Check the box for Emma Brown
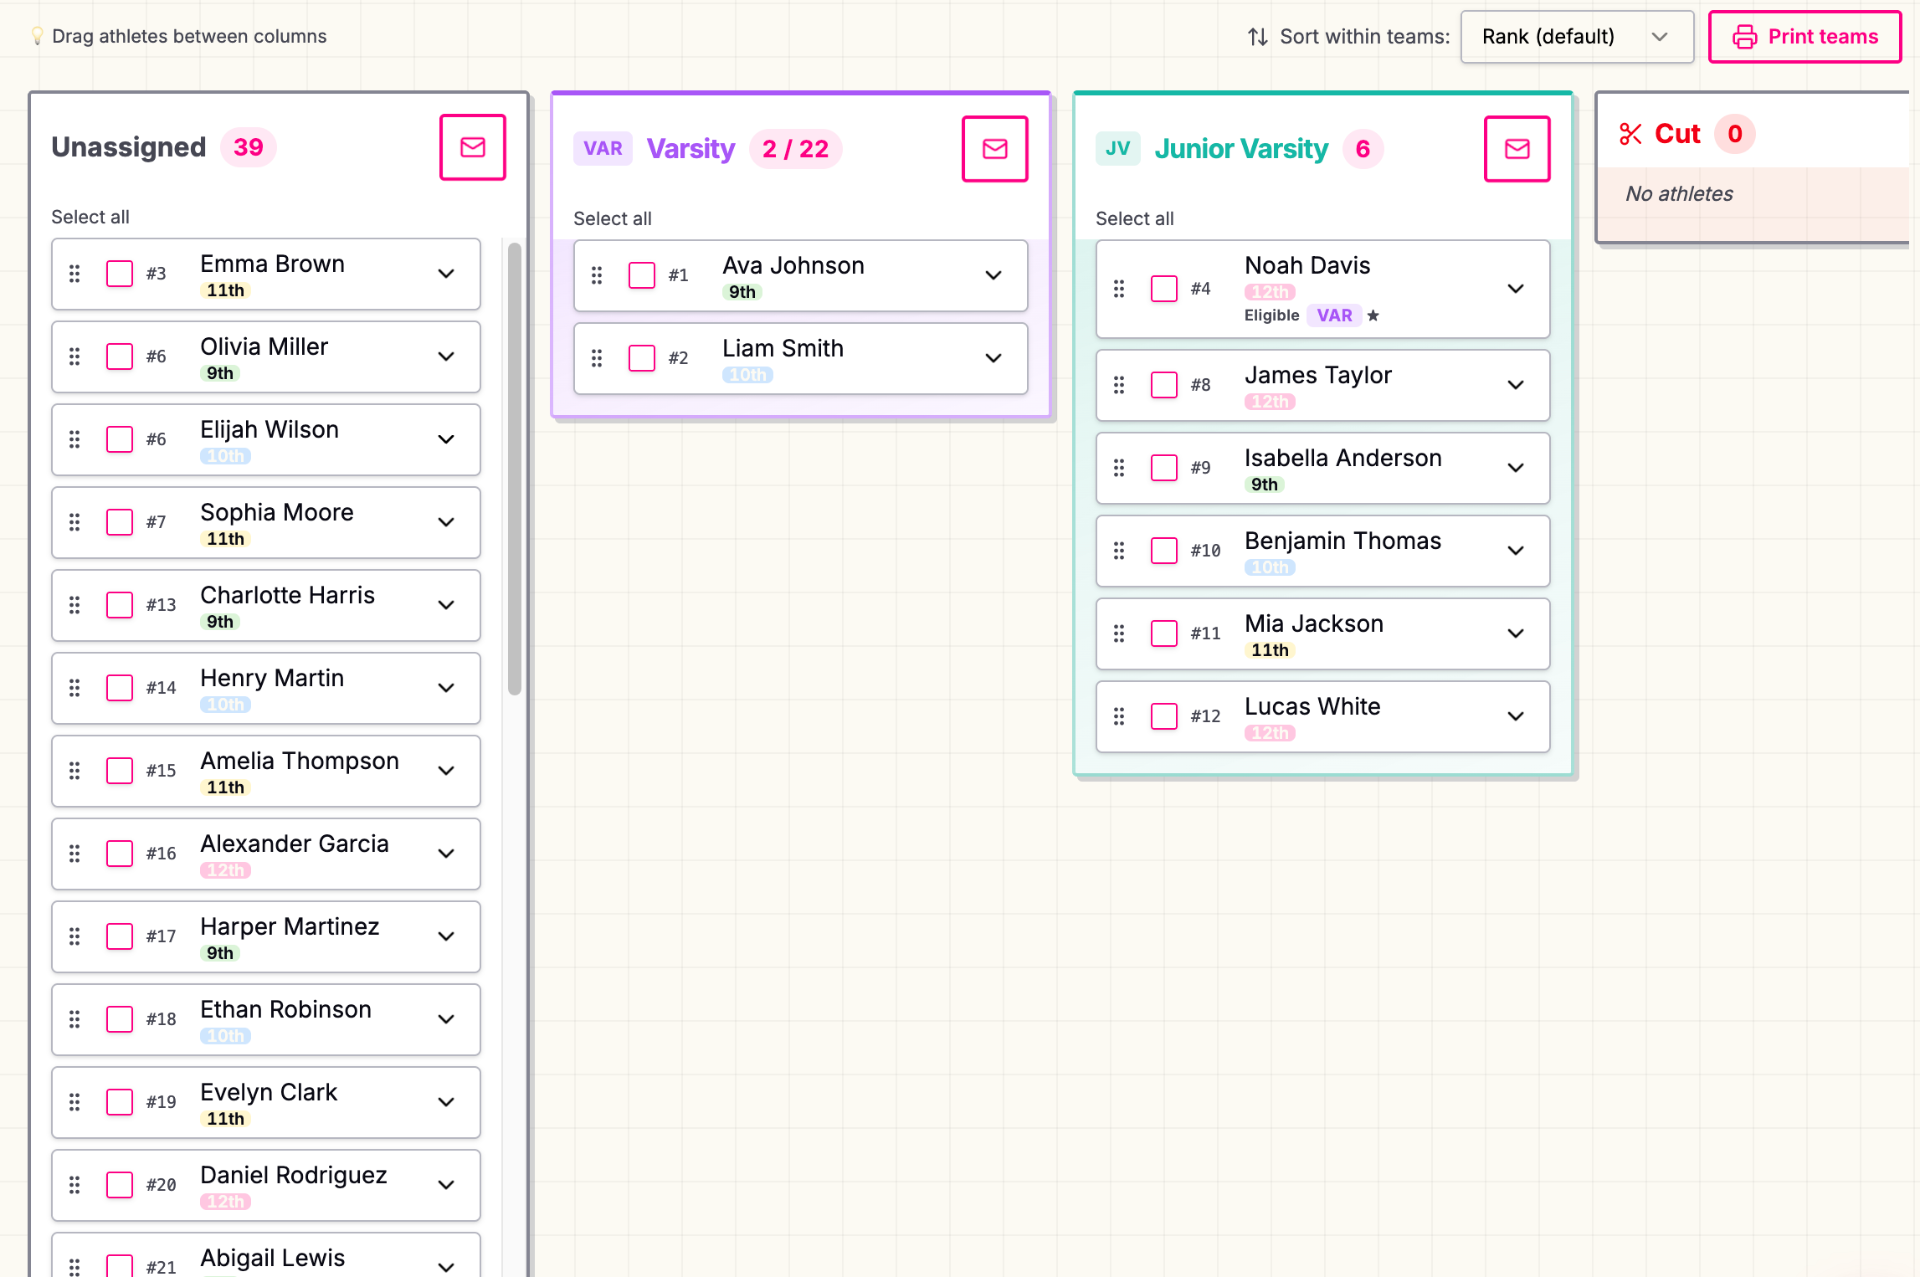The width and height of the screenshot is (1920, 1277). point(119,273)
